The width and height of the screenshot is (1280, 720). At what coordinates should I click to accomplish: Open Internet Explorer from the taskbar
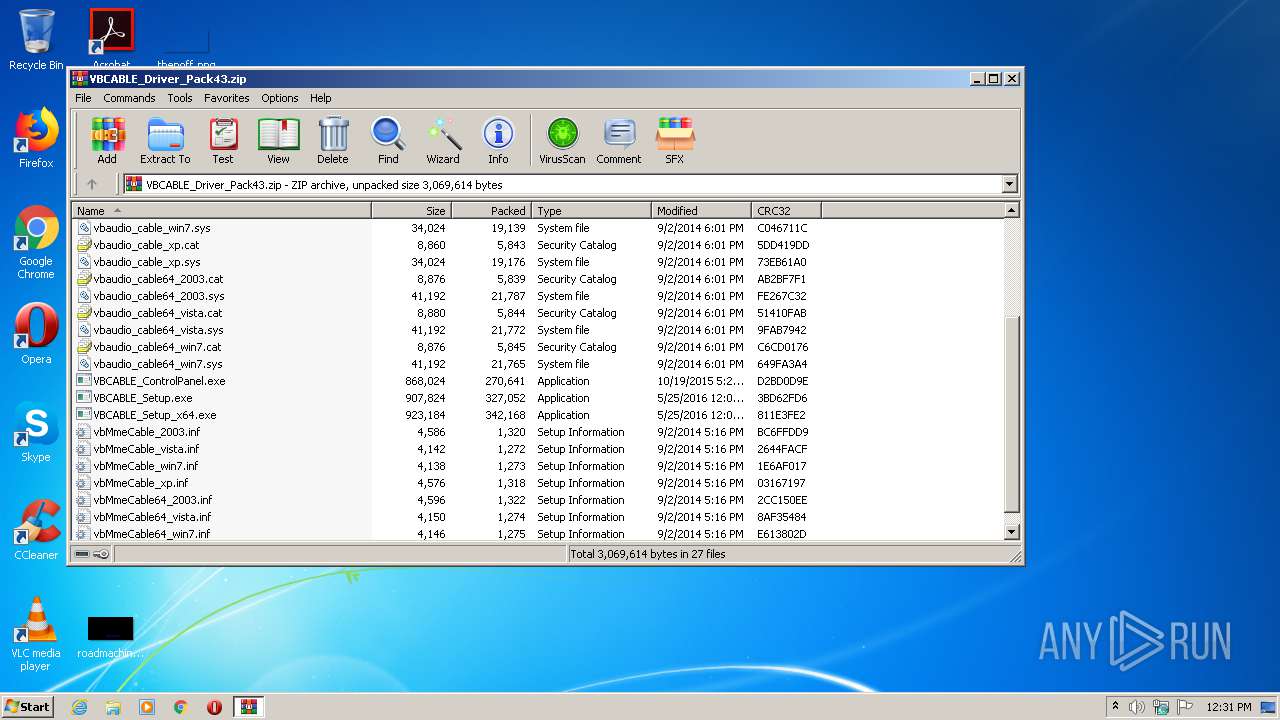click(x=79, y=707)
